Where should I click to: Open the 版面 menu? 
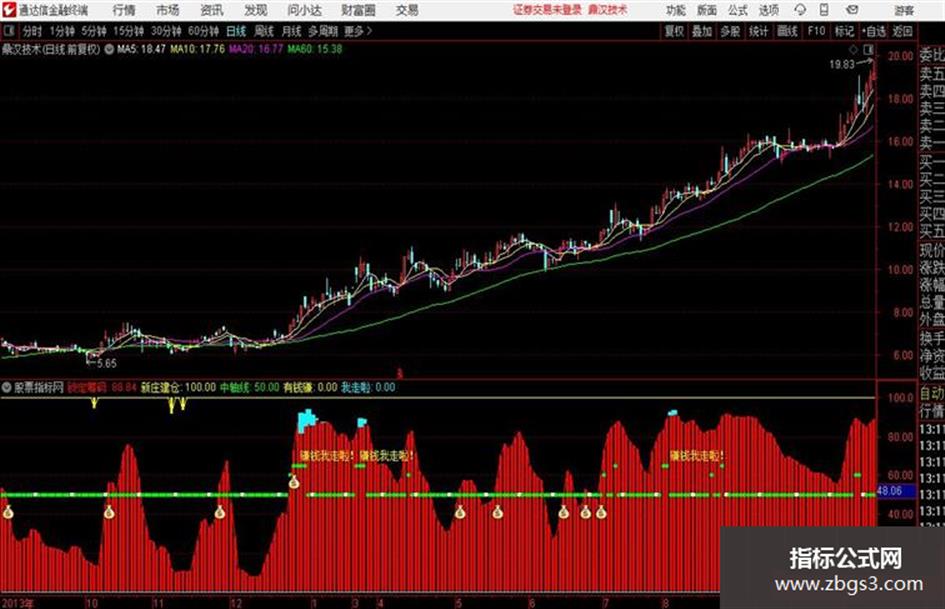(706, 10)
